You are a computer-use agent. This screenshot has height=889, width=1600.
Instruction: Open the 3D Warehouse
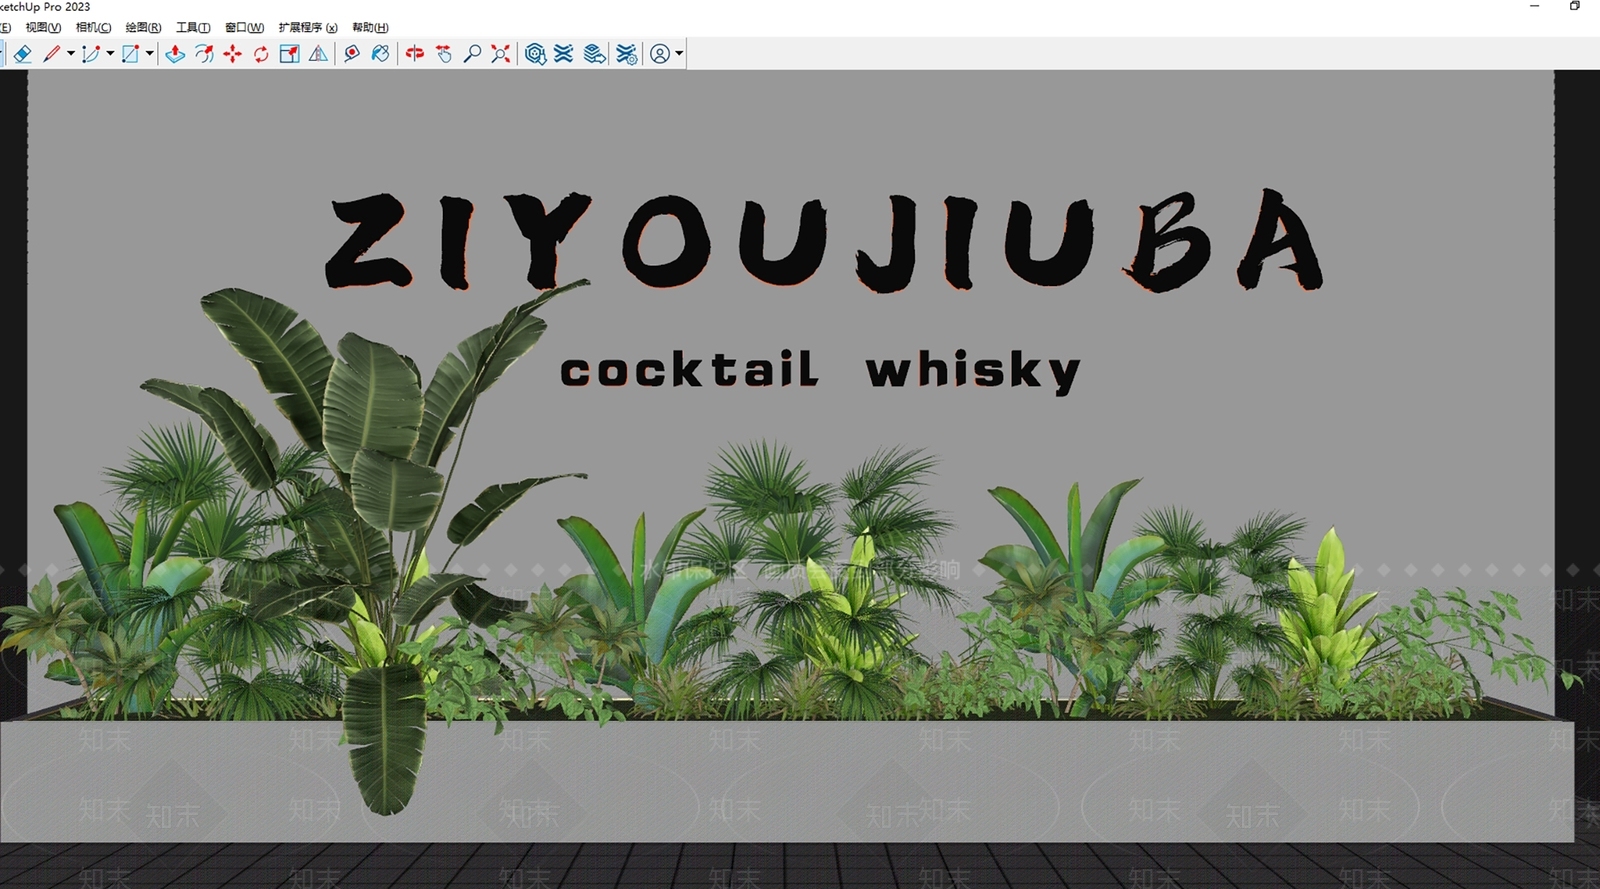536,54
